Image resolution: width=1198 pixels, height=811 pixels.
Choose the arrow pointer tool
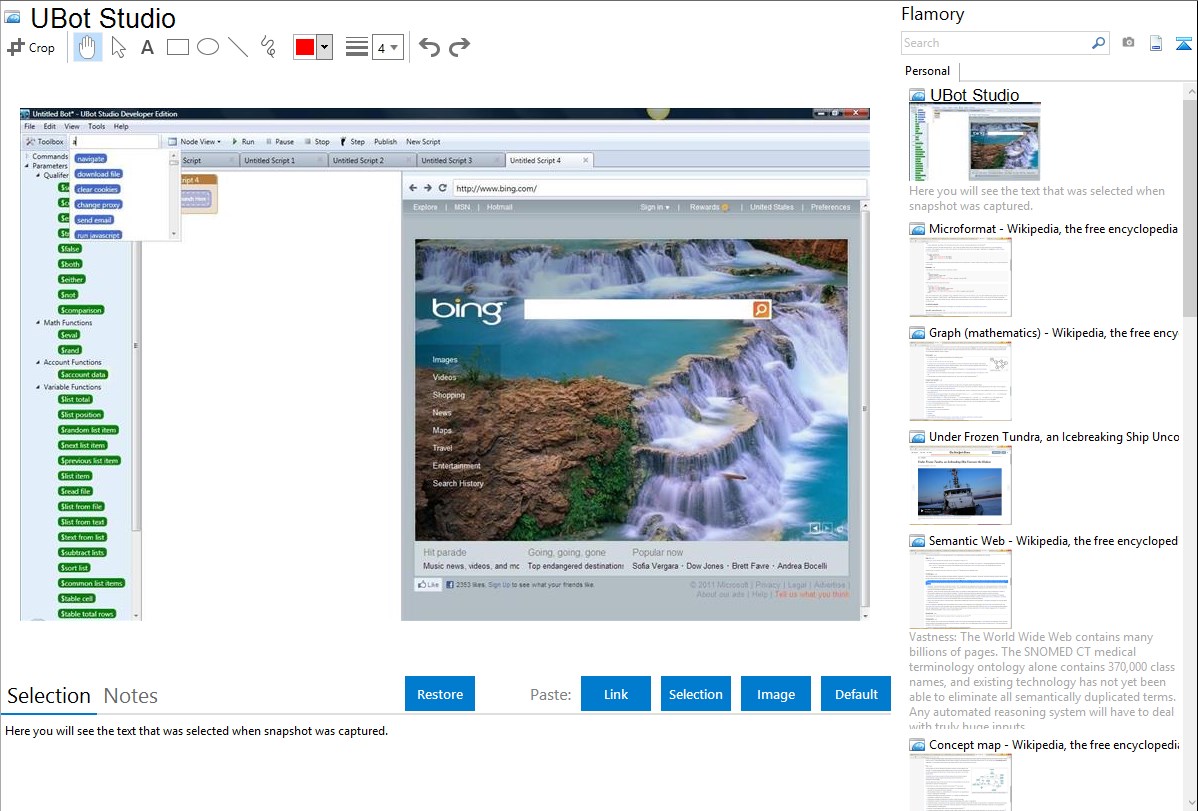[x=118, y=47]
